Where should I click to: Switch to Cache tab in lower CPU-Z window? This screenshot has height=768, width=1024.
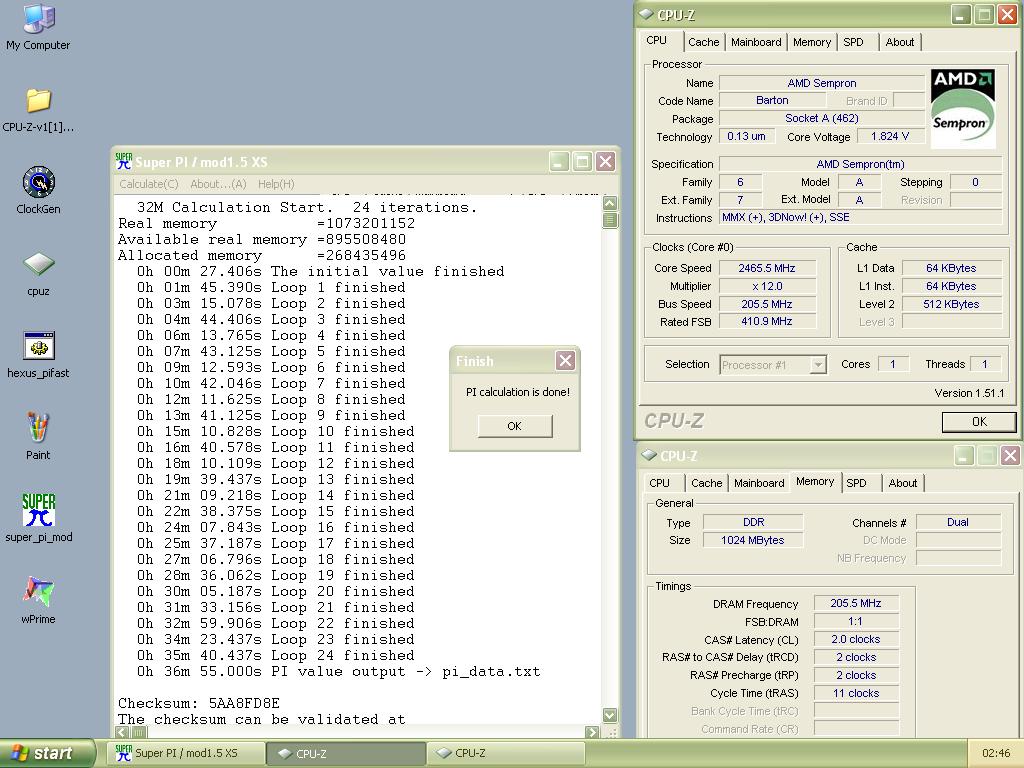click(707, 483)
